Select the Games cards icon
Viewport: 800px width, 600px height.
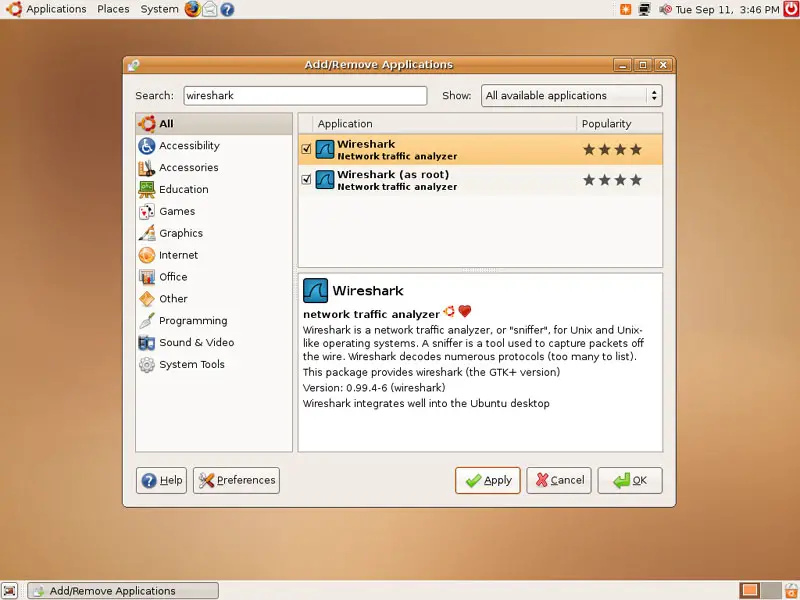point(147,211)
